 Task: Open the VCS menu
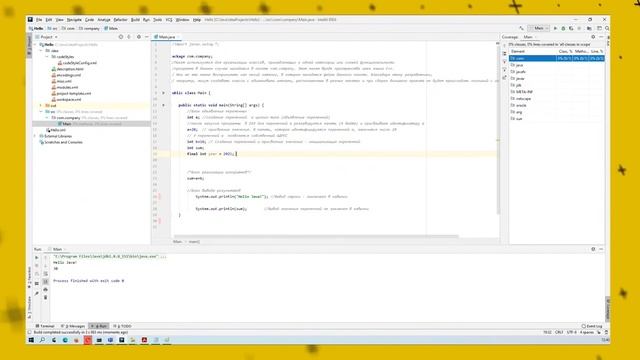[169, 20]
